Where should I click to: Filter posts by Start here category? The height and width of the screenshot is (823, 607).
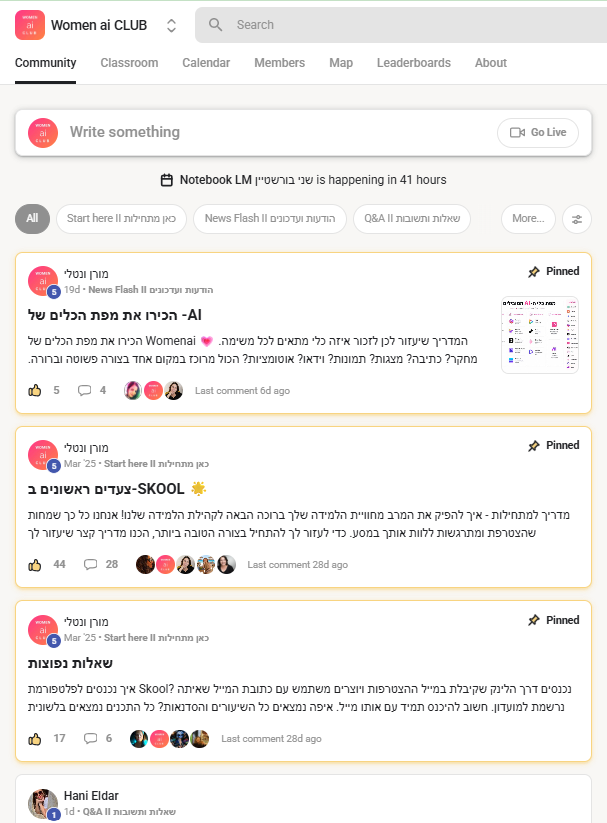click(121, 218)
